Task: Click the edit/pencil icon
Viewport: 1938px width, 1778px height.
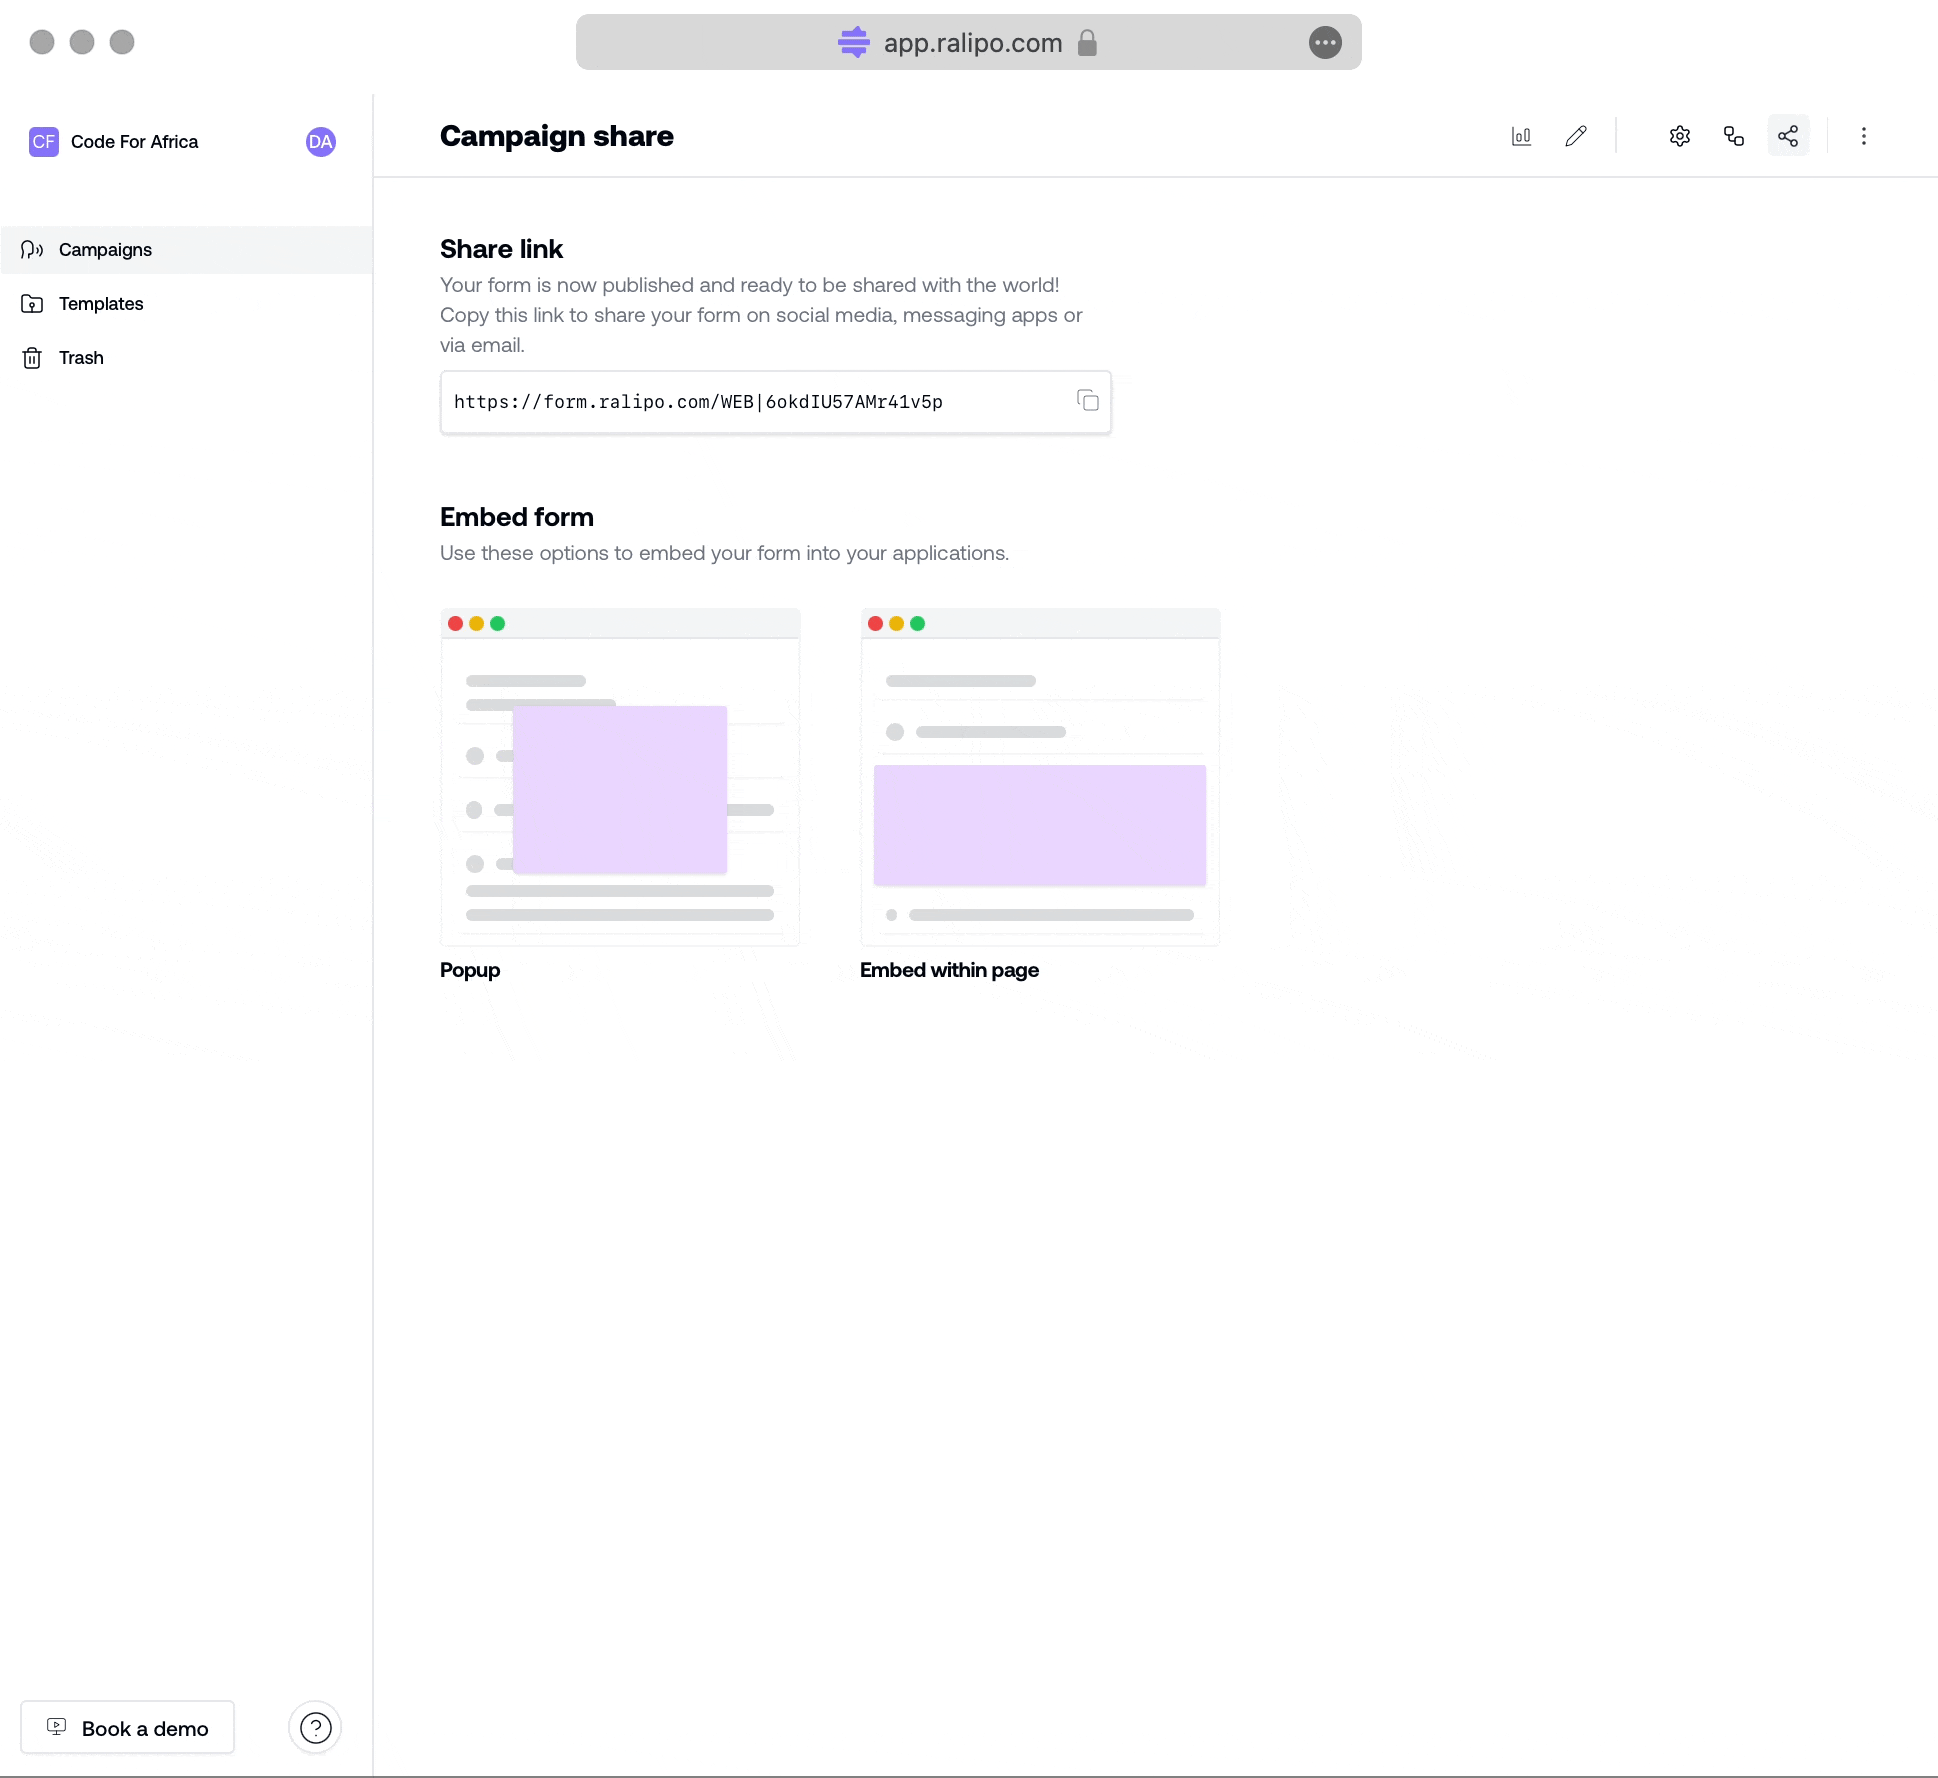Action: coord(1573,135)
